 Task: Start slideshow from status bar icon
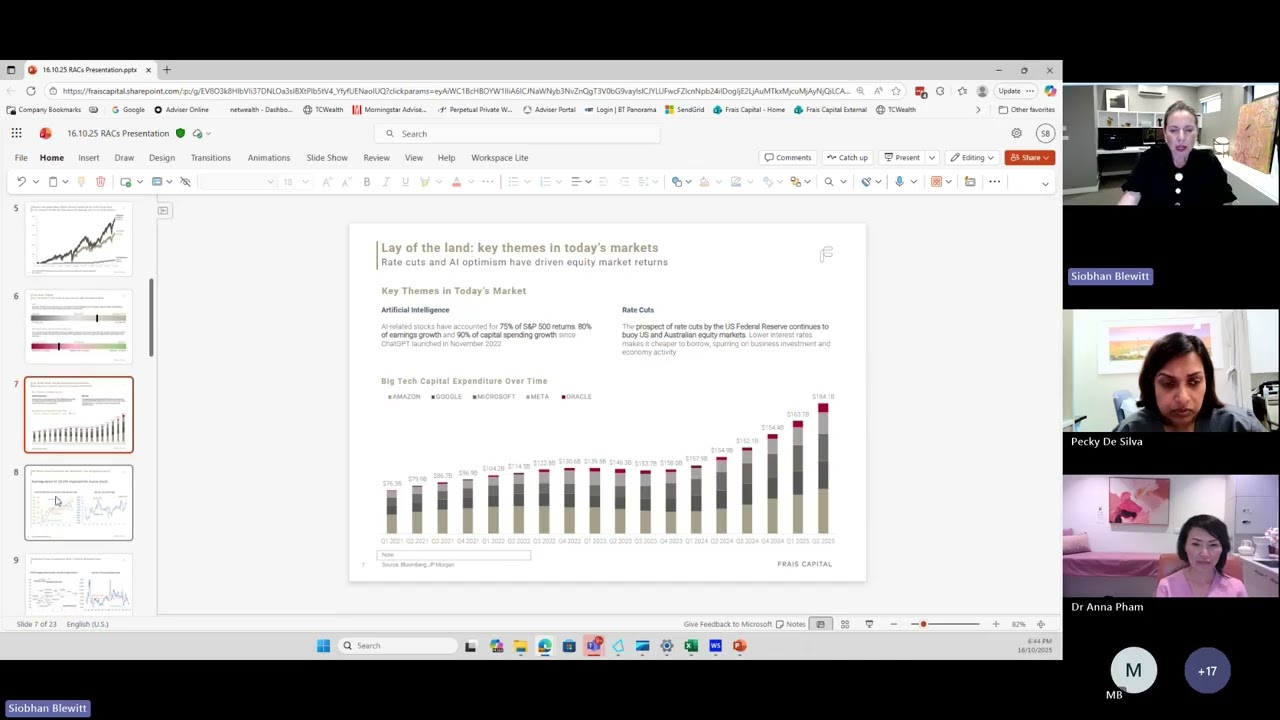point(869,624)
